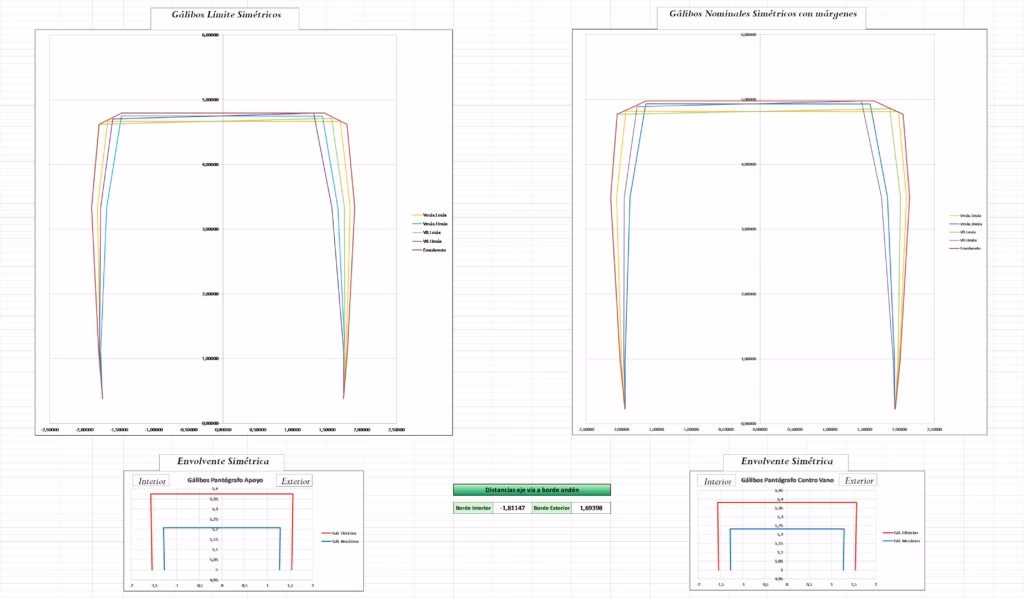Select 'Exterior' label in Pantógrafo Apoyo chart
Screen dimensions: 1024x598
295,481
